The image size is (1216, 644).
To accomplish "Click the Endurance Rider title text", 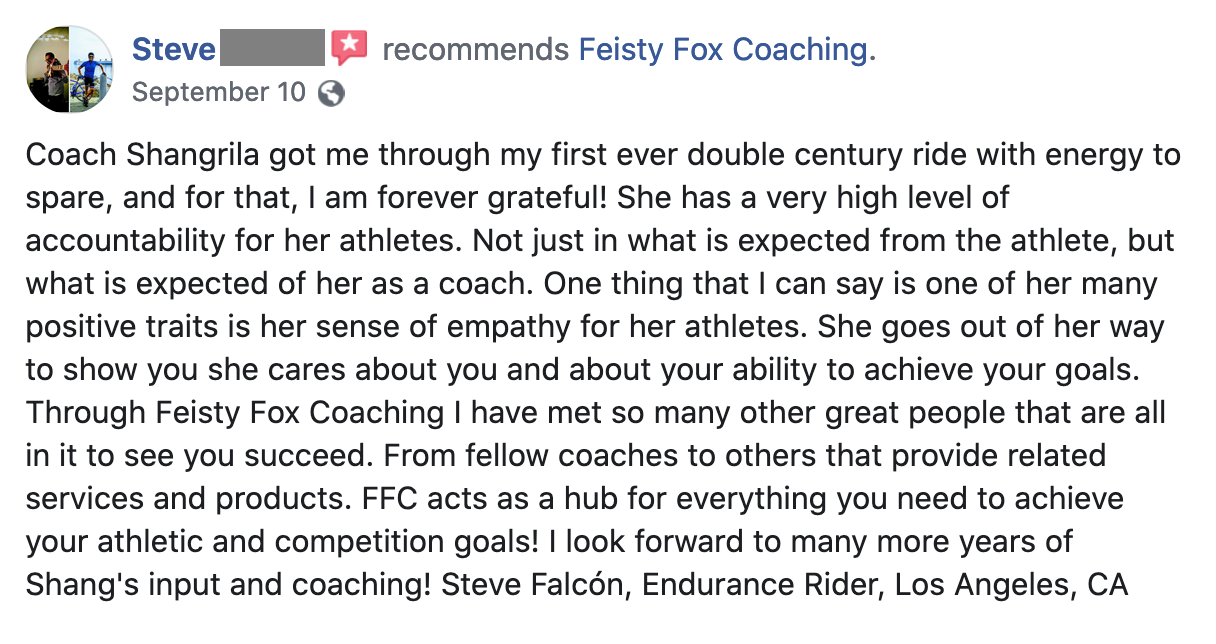I will coord(763,586).
